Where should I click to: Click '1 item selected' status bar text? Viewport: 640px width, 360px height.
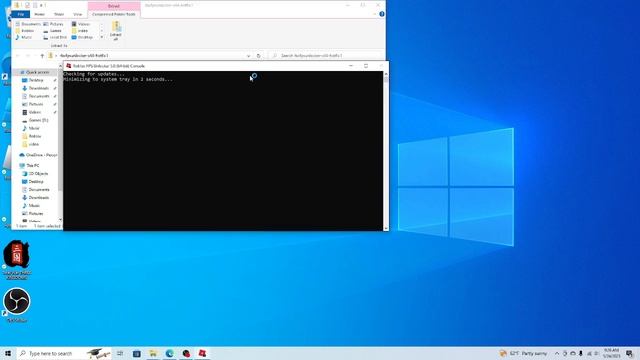[x=47, y=226]
